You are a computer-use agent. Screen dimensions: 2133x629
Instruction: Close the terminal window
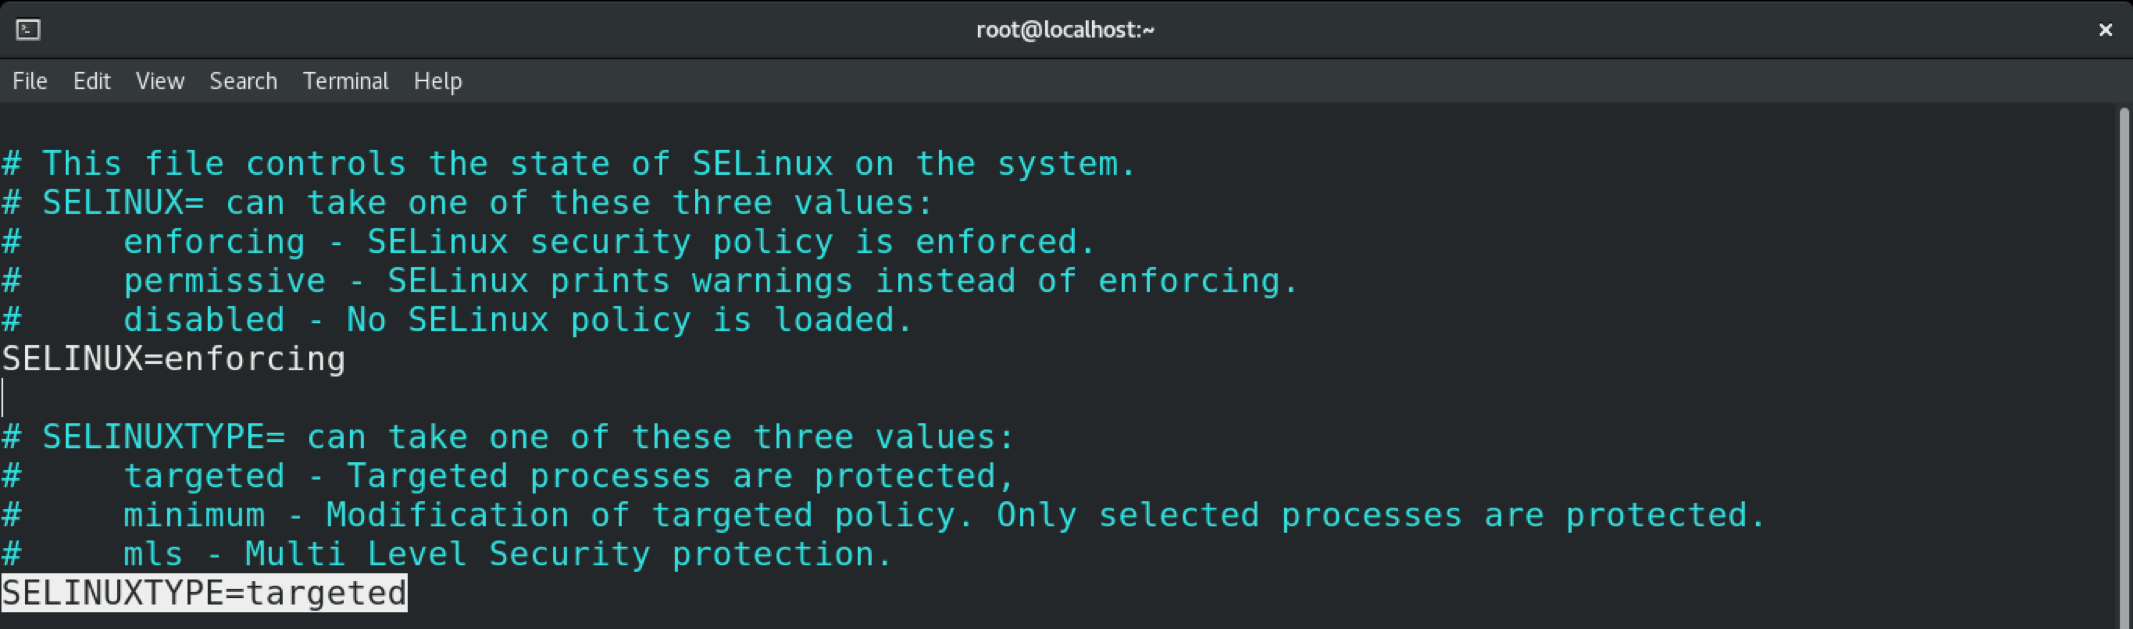tap(2106, 29)
